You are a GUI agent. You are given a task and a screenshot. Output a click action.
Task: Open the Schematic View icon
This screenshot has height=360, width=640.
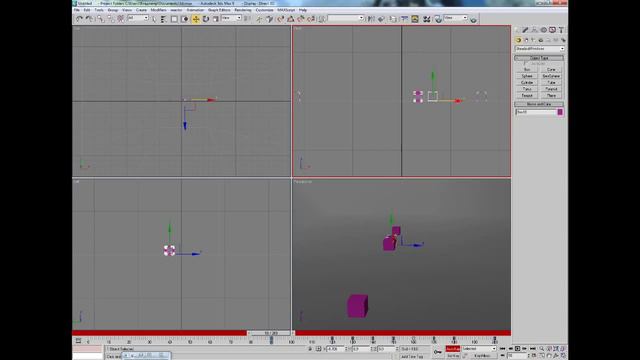click(415, 19)
